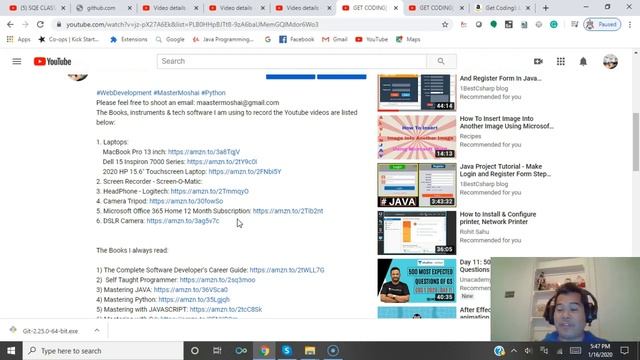Bookmark this page with the star icon

pyautogui.click(x=445, y=24)
